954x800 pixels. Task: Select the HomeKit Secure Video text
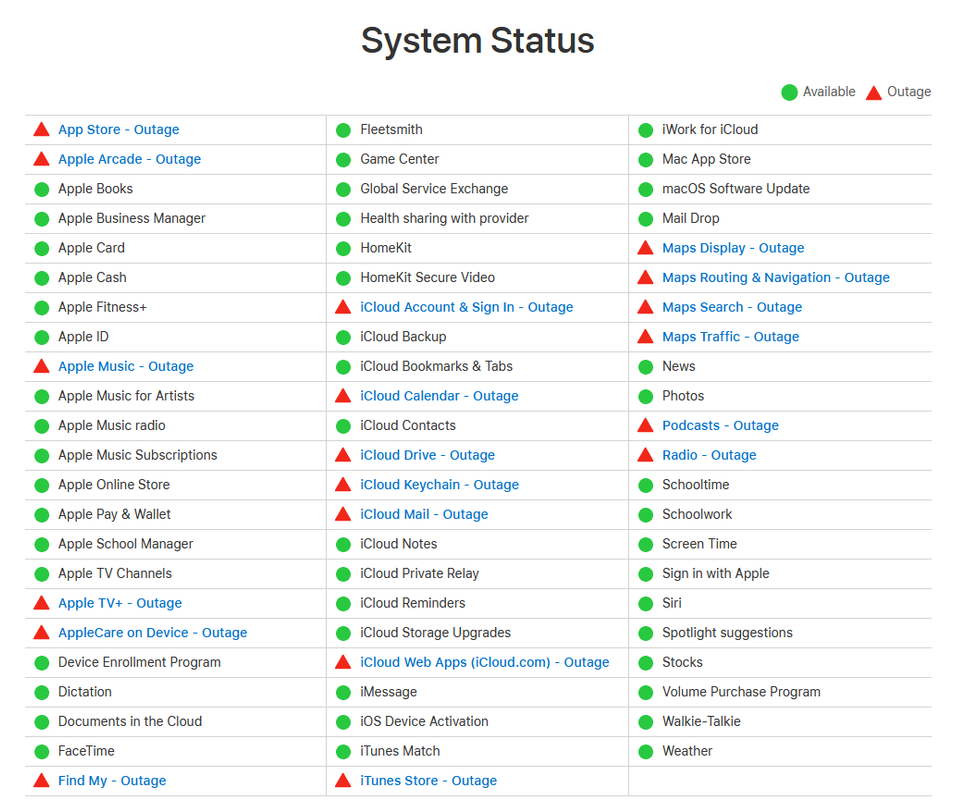coord(427,277)
